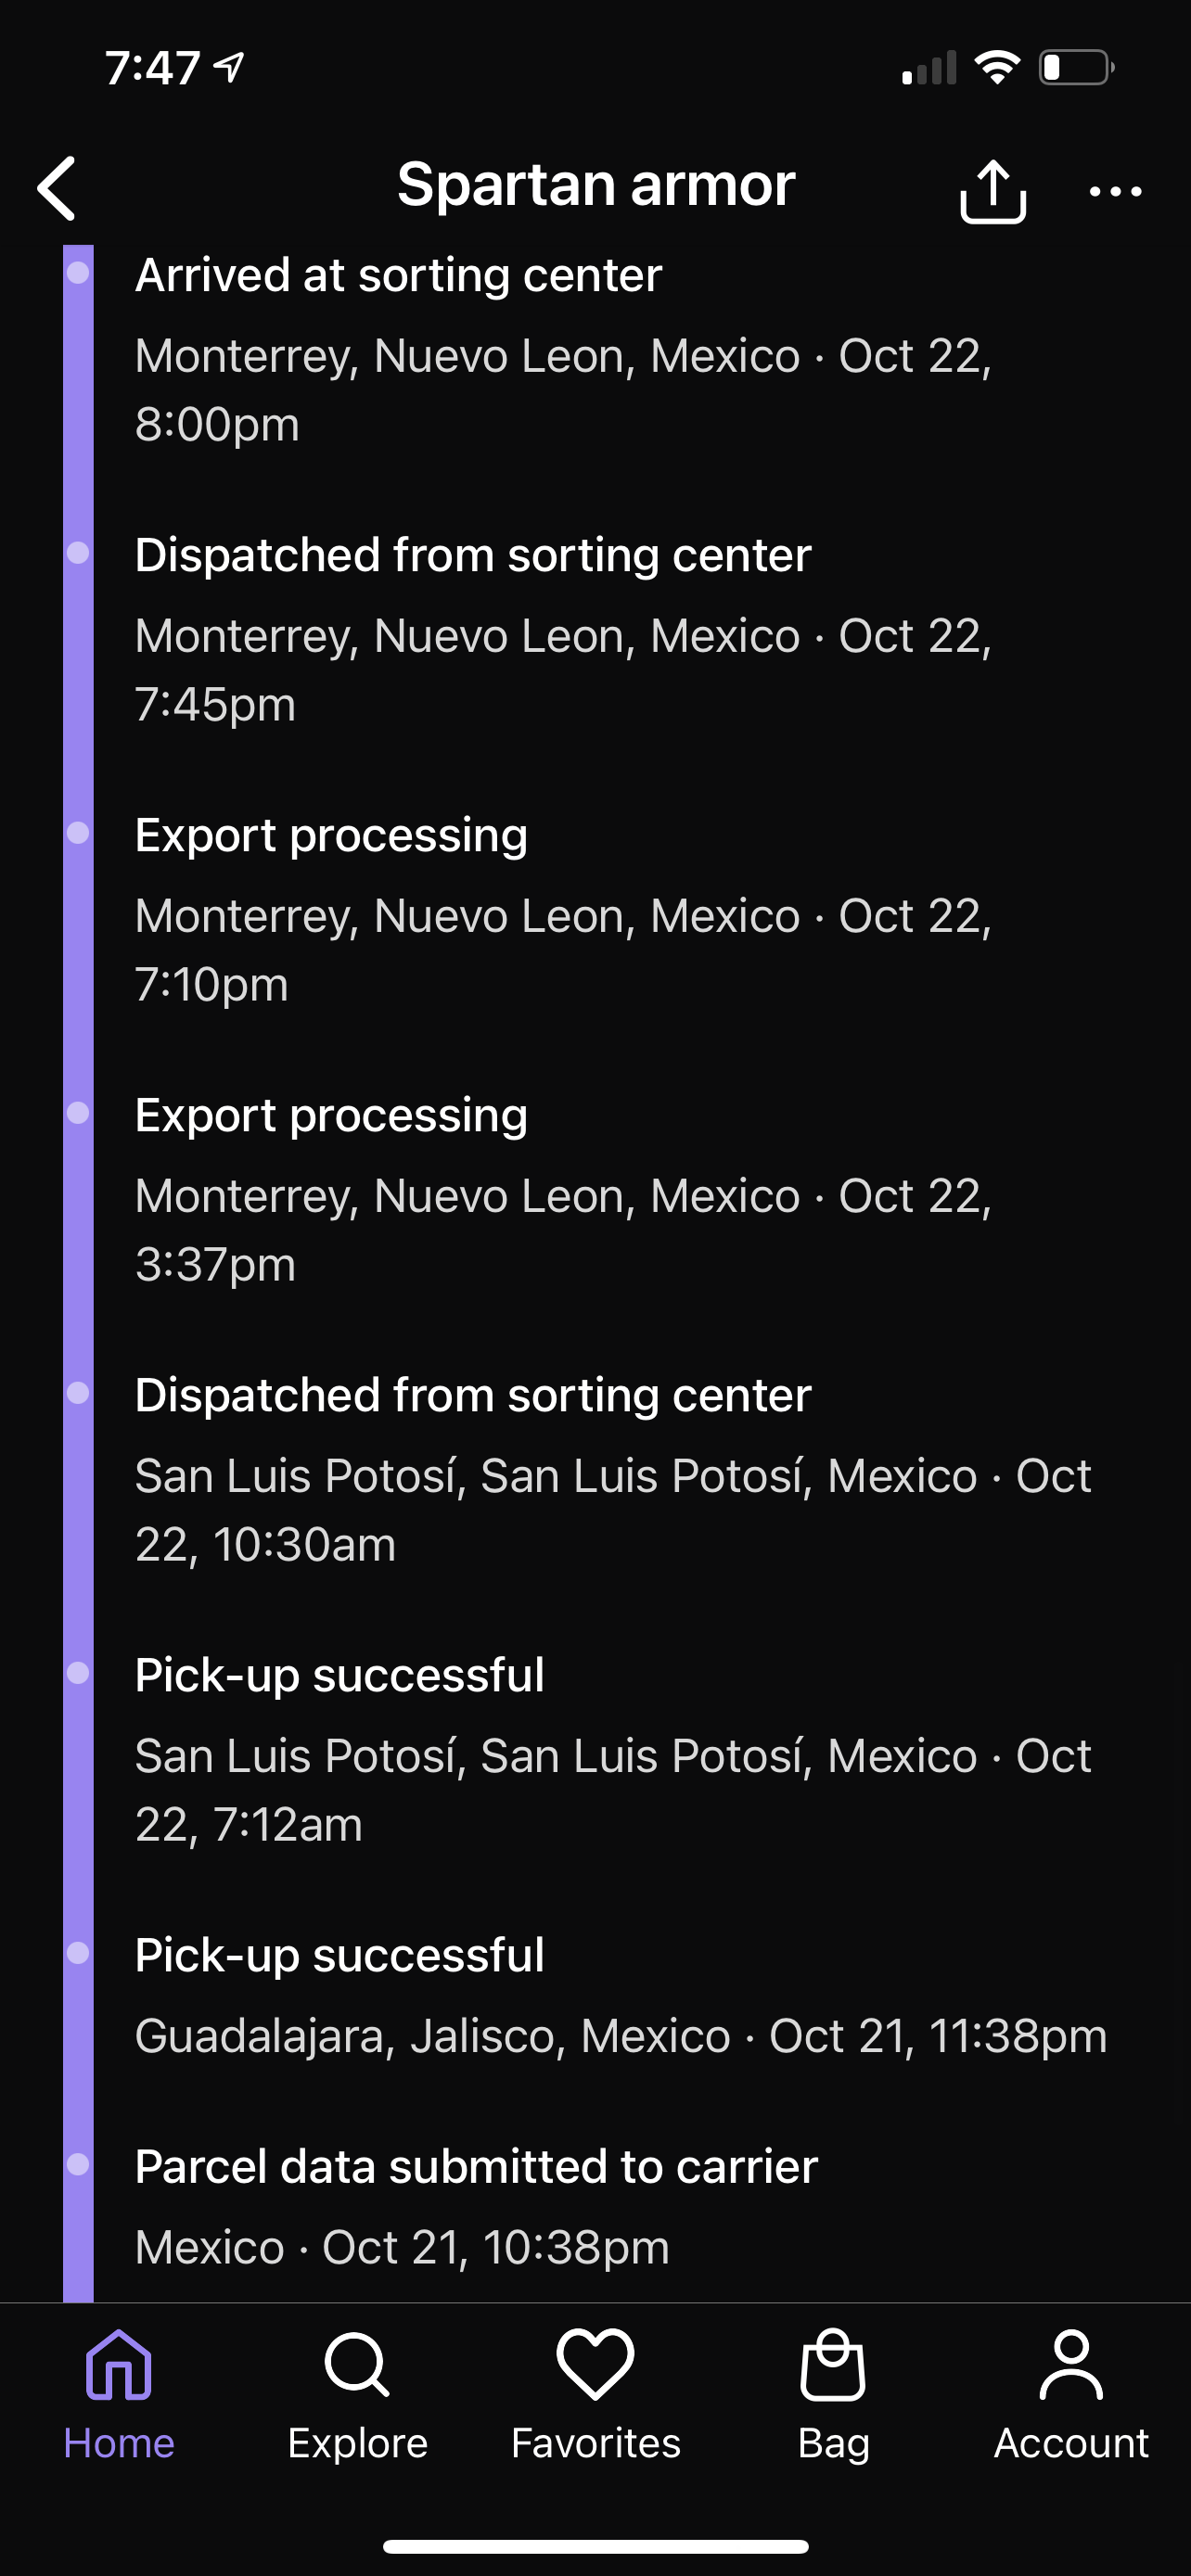This screenshot has height=2576, width=1191.
Task: Tap the back arrow icon
Action: [58, 188]
